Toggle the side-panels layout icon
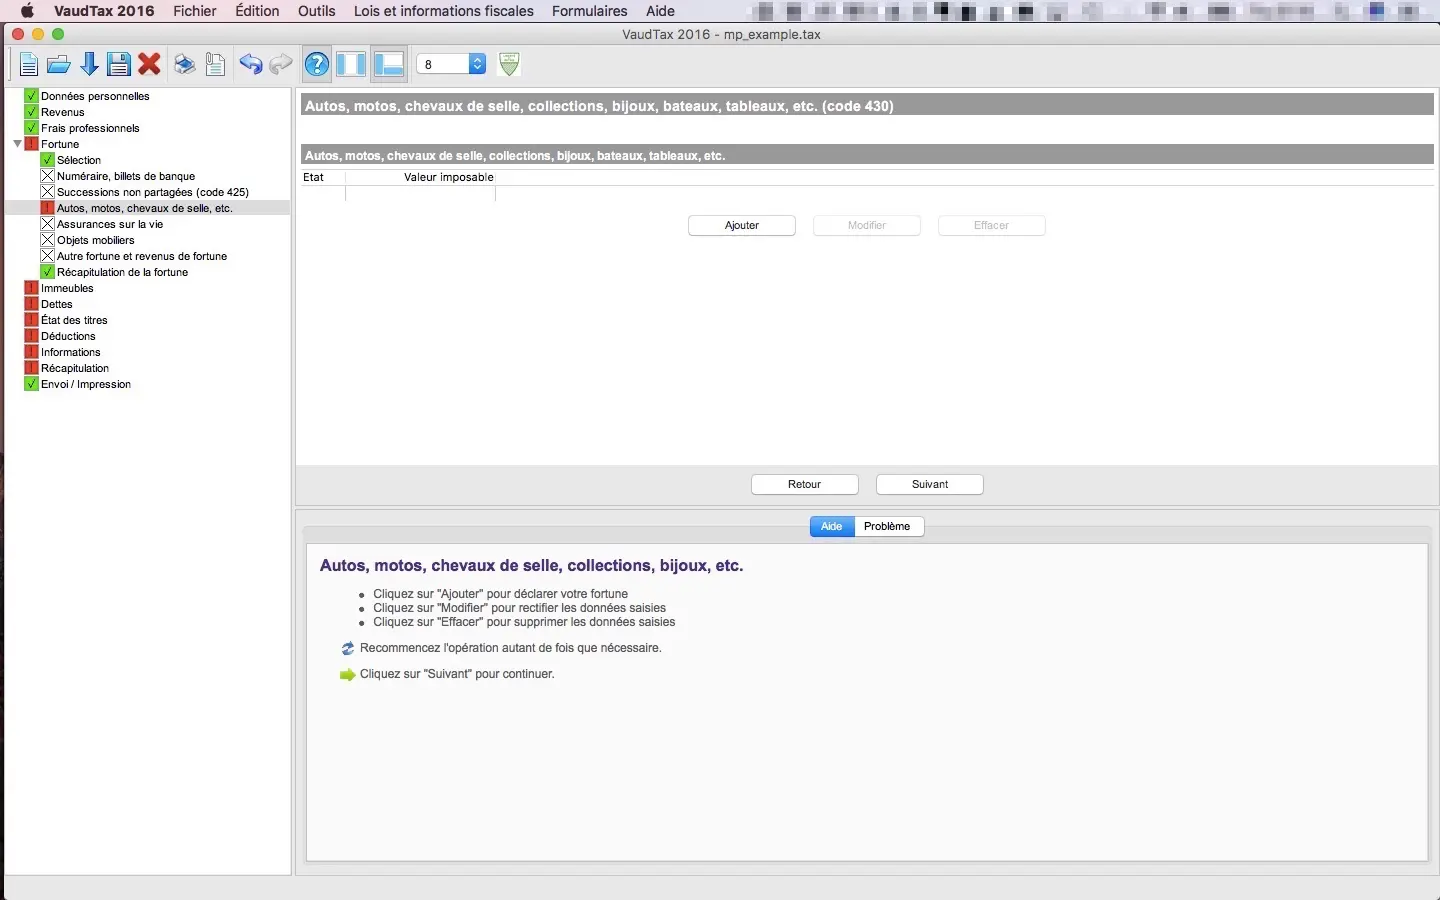This screenshot has height=900, width=1440. [351, 65]
